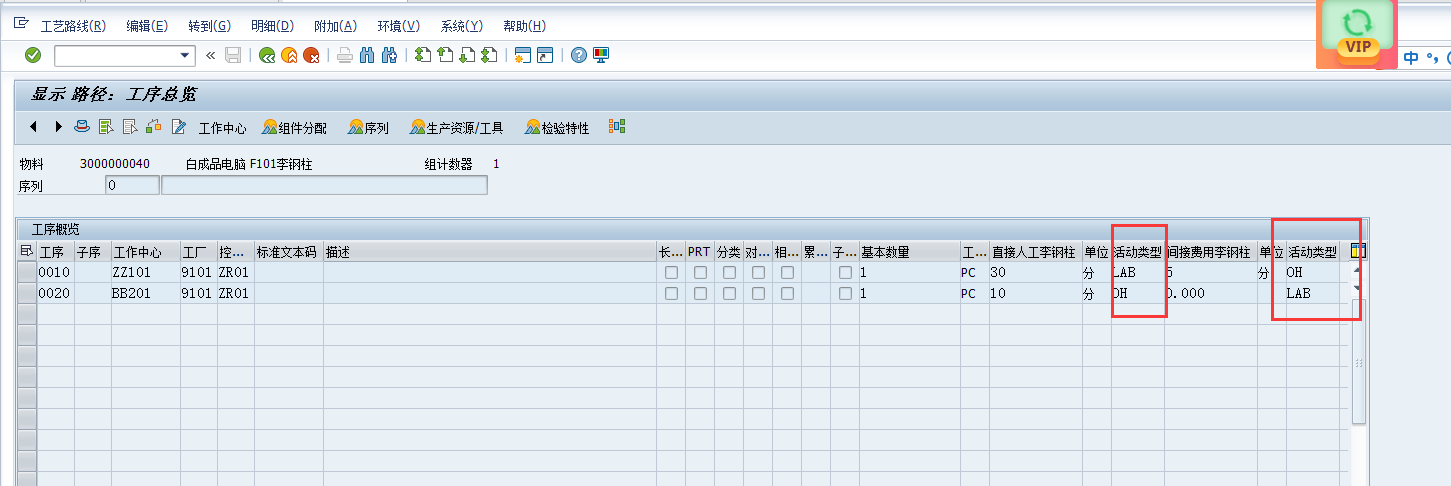This screenshot has width=1451, height=486.
Task: Open the 转到(G) menu
Action: pos(209,26)
